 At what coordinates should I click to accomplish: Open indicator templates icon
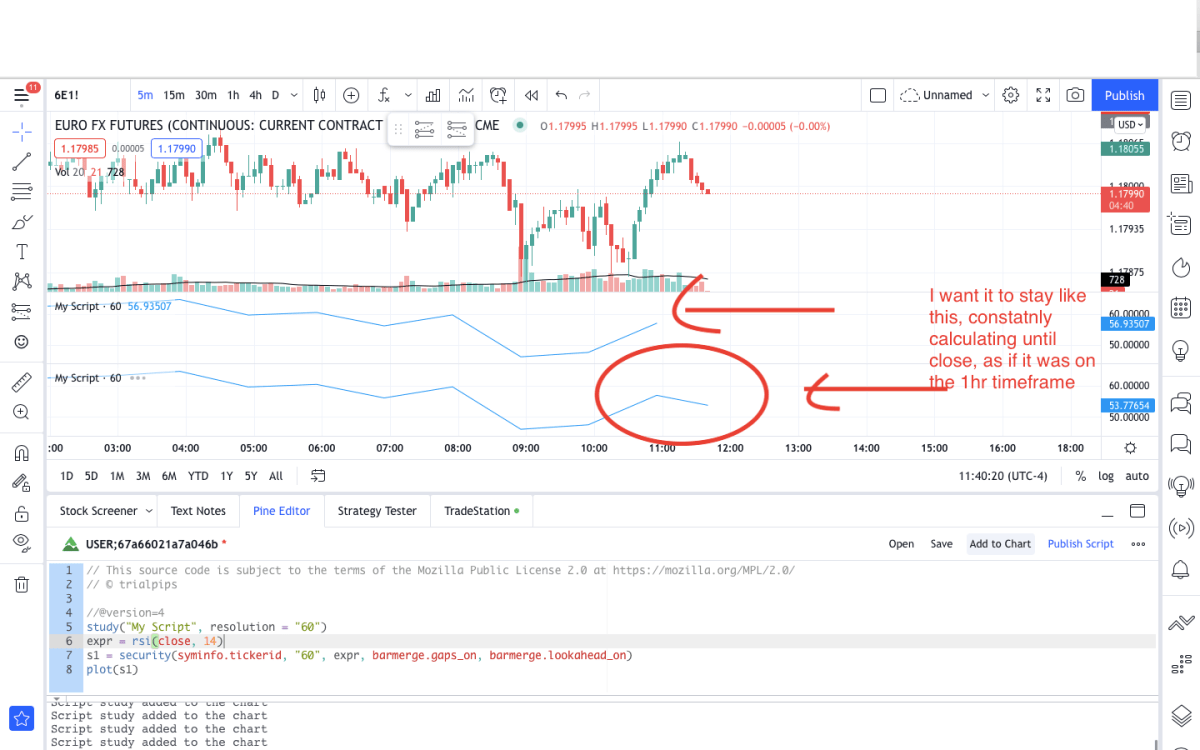[x=466, y=95]
